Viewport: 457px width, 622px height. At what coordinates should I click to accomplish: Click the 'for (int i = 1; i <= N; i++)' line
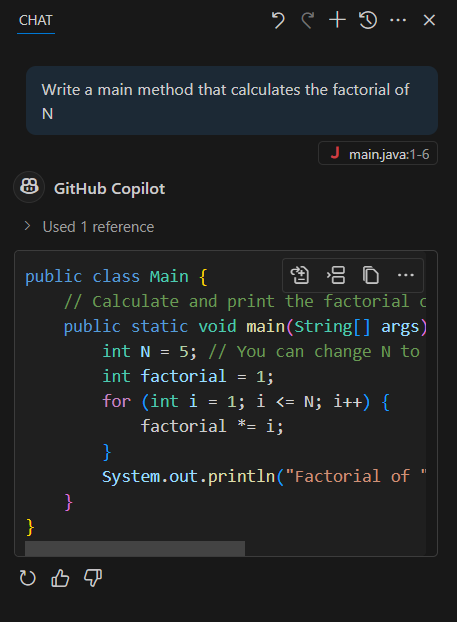pos(246,401)
